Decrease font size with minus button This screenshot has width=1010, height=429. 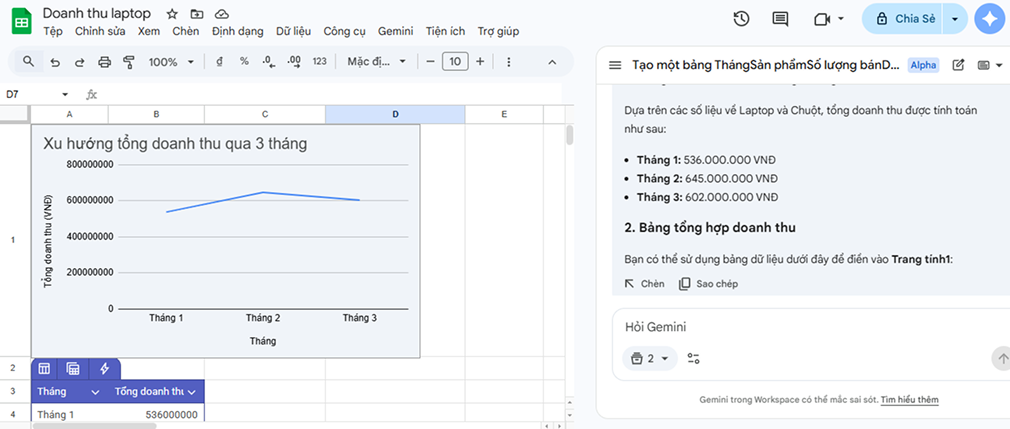(430, 62)
